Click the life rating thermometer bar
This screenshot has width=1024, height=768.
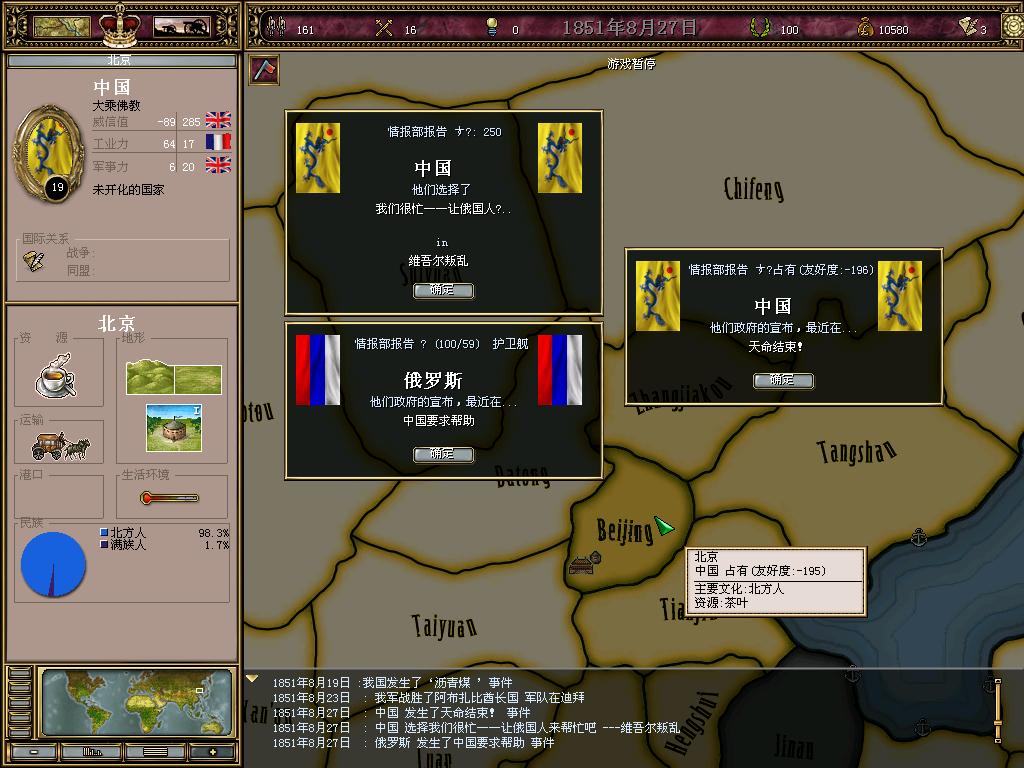(170, 498)
